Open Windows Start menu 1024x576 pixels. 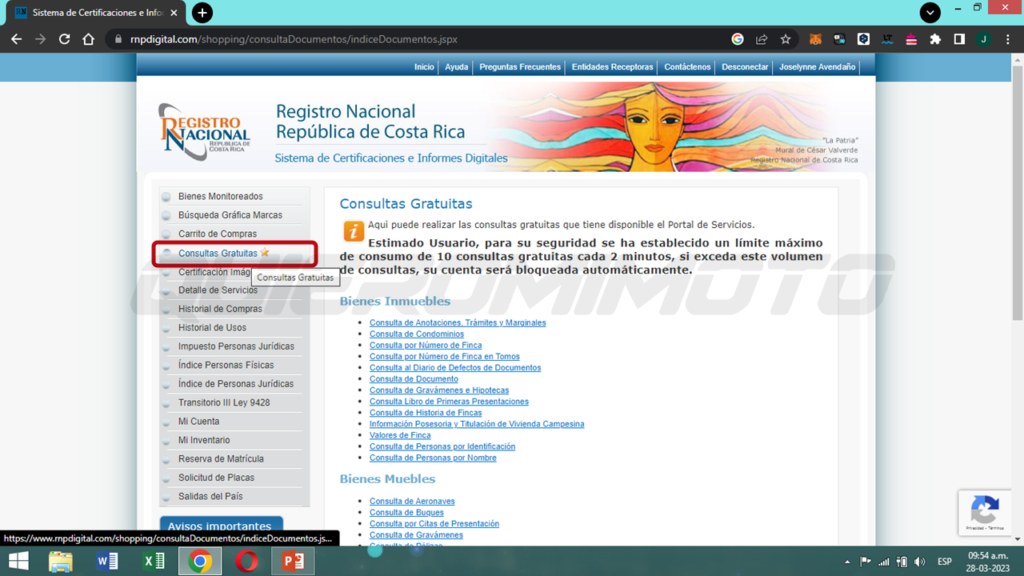[x=18, y=561]
